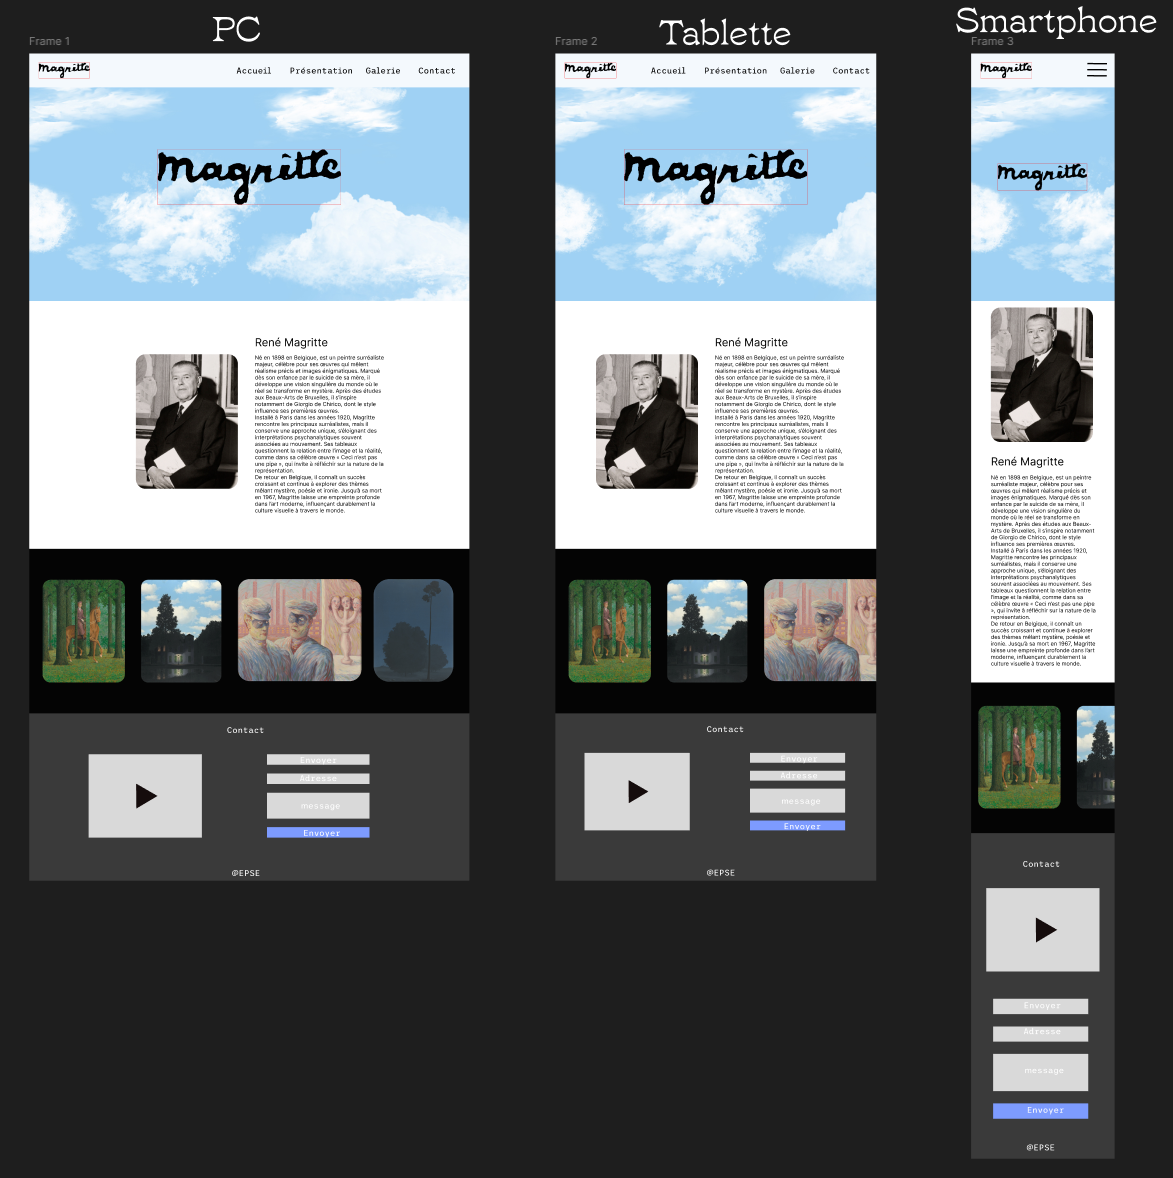Select the Magritte portrait photo in PC frame
The width and height of the screenshot is (1173, 1178).
186,421
